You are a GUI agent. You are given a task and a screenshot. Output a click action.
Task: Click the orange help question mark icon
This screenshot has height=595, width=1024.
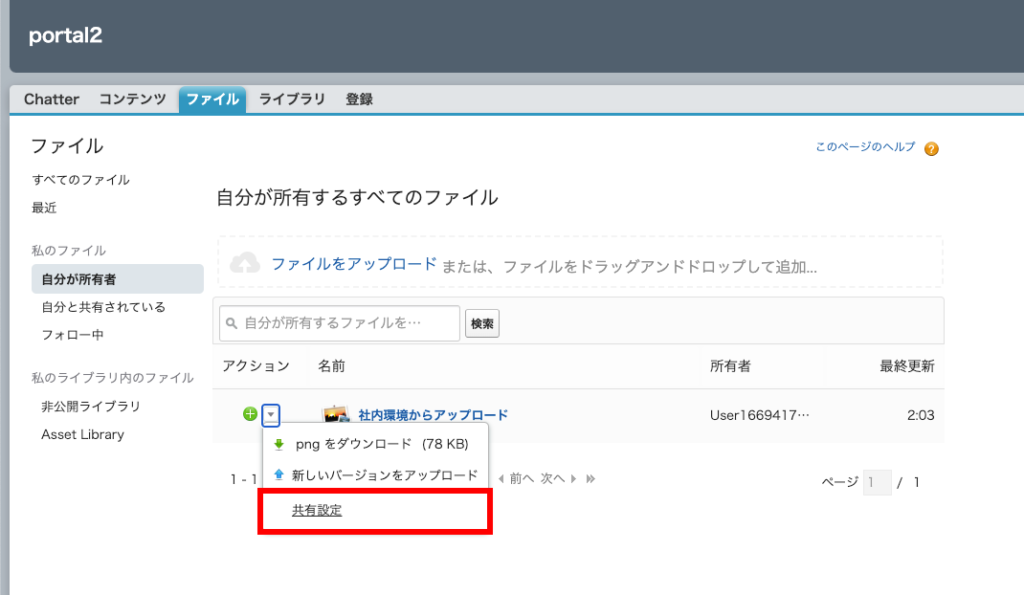pos(931,149)
